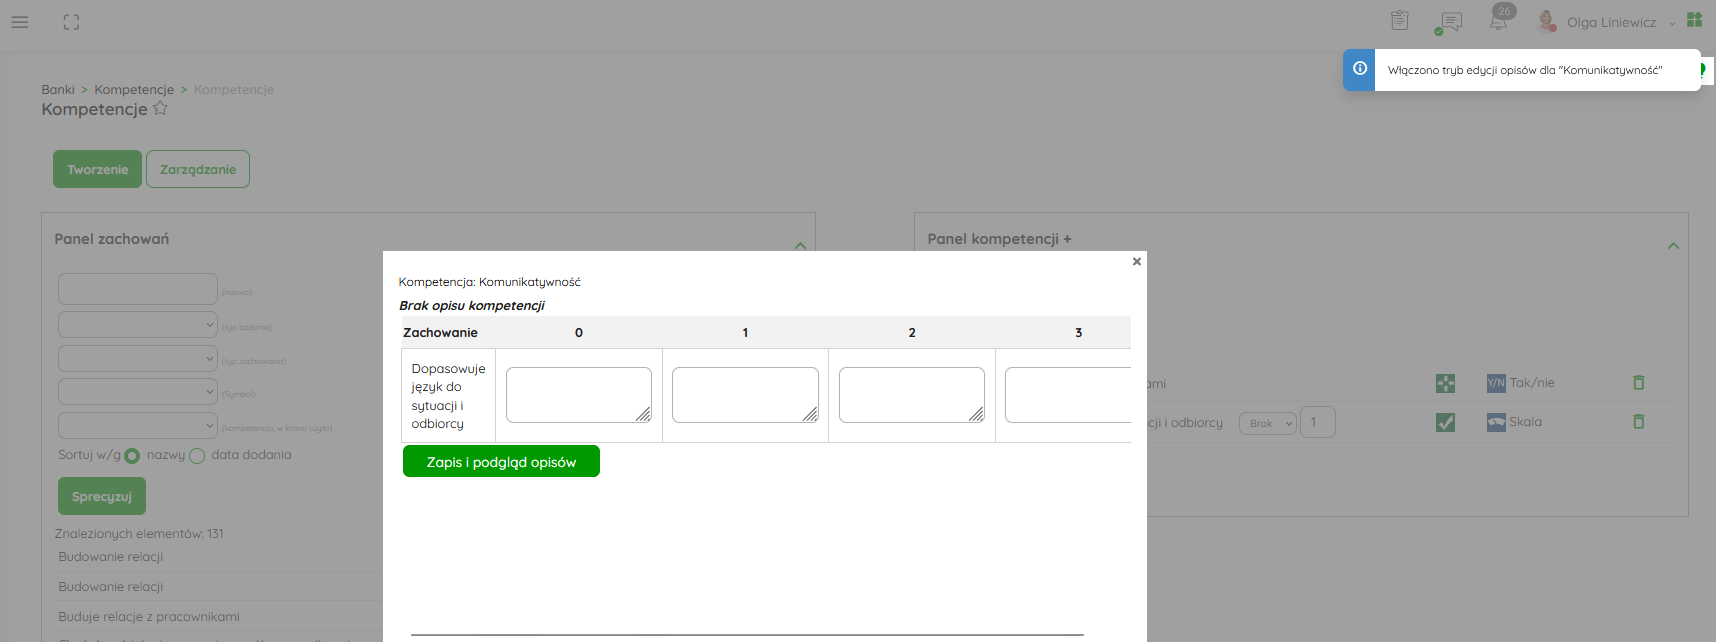Open the clipboard tasks icon
The height and width of the screenshot is (642, 1716).
point(1399,21)
